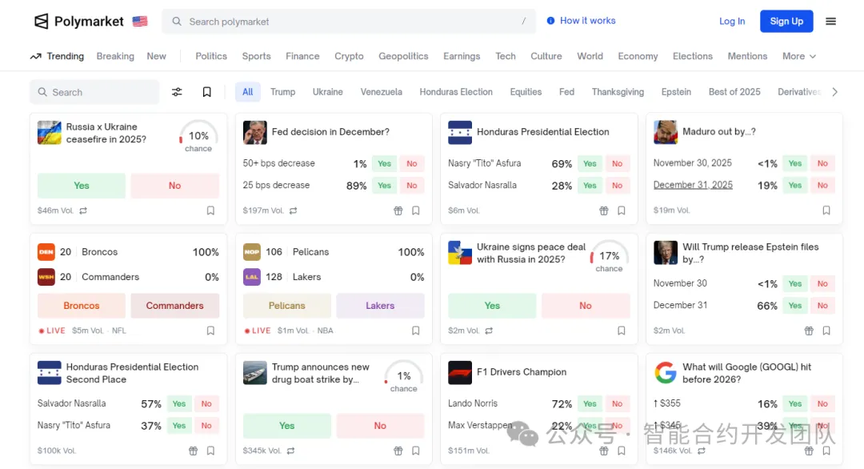
Task: Open the Geopolitics category
Action: pyautogui.click(x=403, y=56)
